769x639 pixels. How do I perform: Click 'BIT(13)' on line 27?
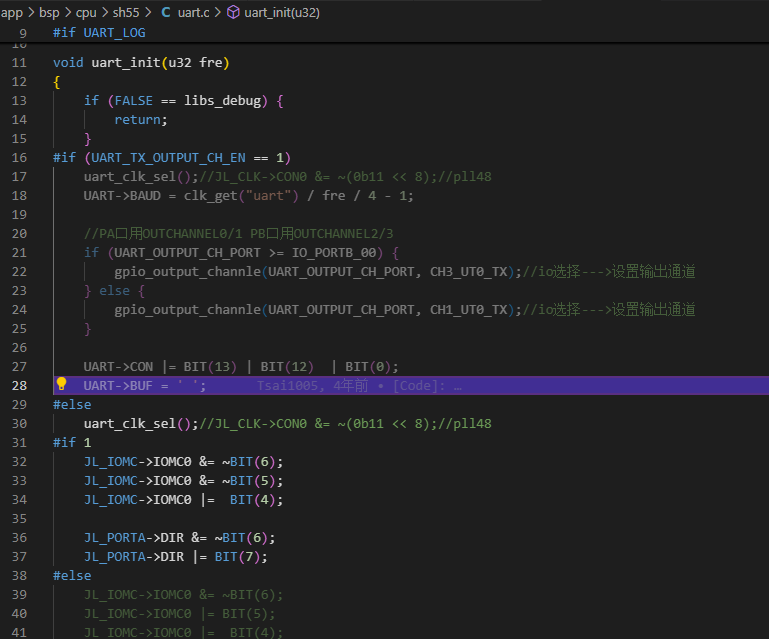pyautogui.click(x=210, y=366)
